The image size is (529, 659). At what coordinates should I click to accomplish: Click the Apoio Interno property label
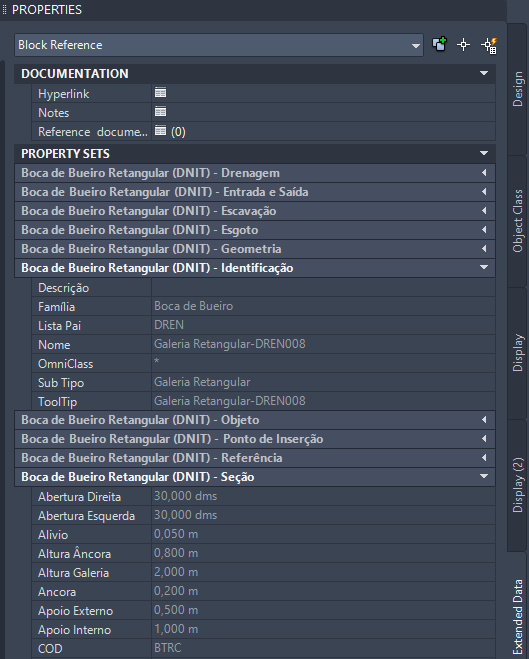(74, 630)
